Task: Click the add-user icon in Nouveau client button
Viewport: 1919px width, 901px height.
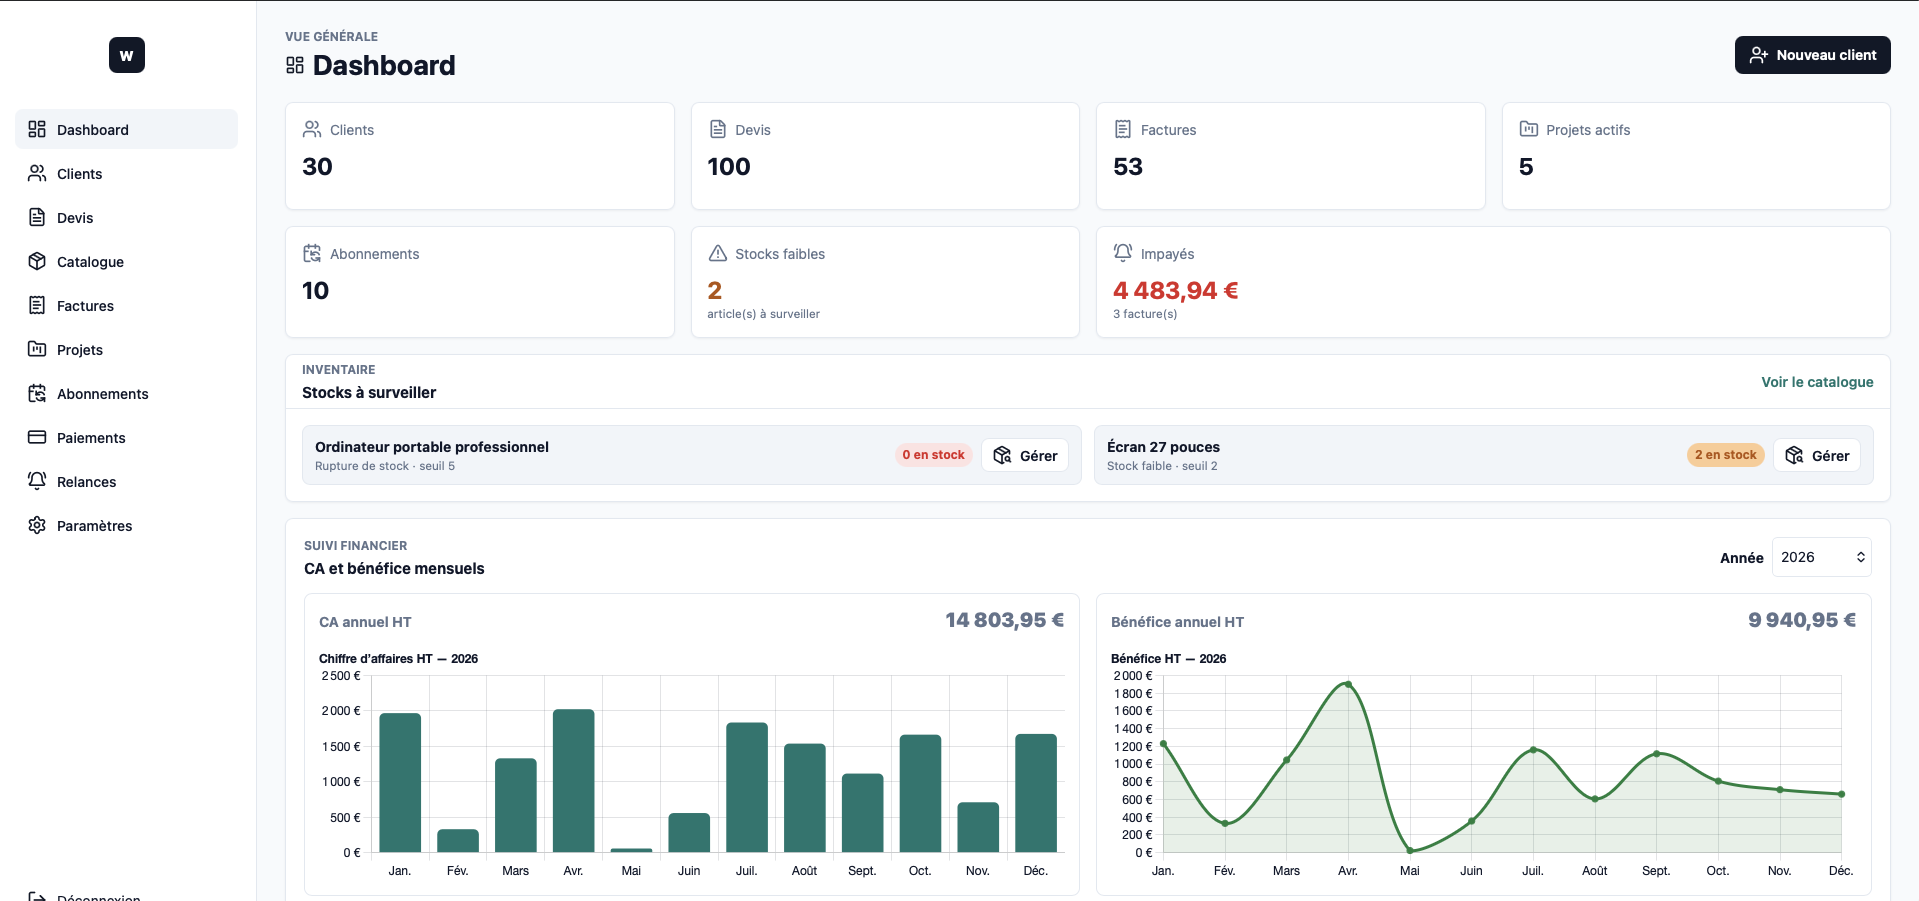Action: pos(1759,55)
